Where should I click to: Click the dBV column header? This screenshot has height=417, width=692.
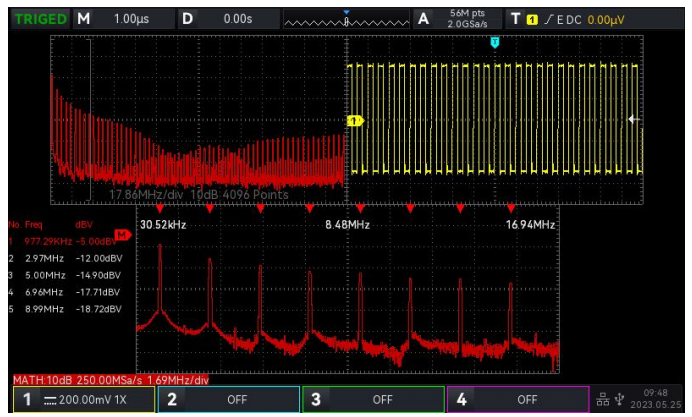pos(84,225)
